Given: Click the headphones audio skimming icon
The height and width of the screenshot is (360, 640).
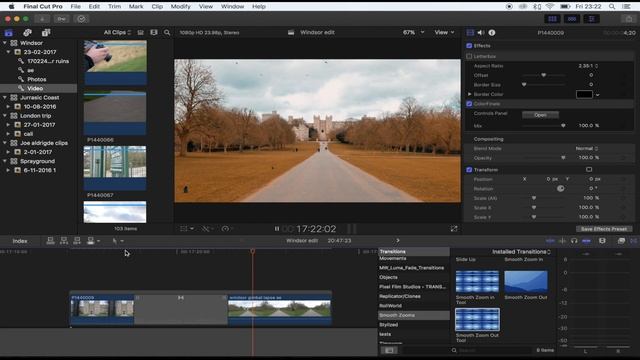Looking at the screenshot, I should 574,241.
